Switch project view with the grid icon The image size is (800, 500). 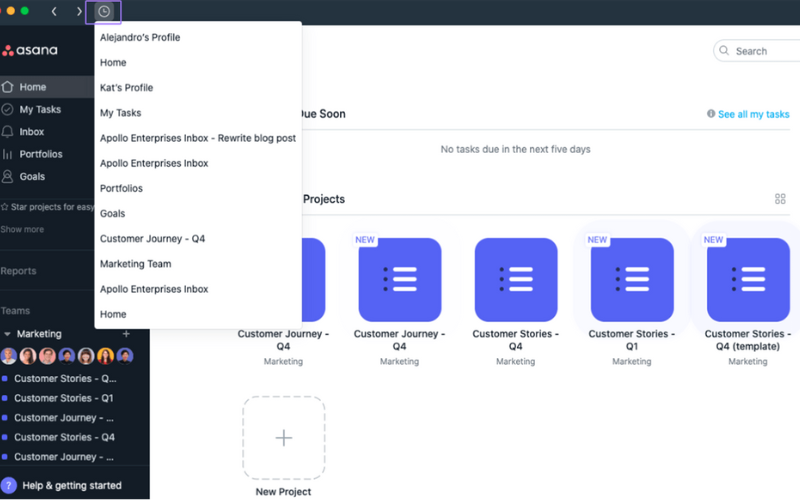click(780, 199)
